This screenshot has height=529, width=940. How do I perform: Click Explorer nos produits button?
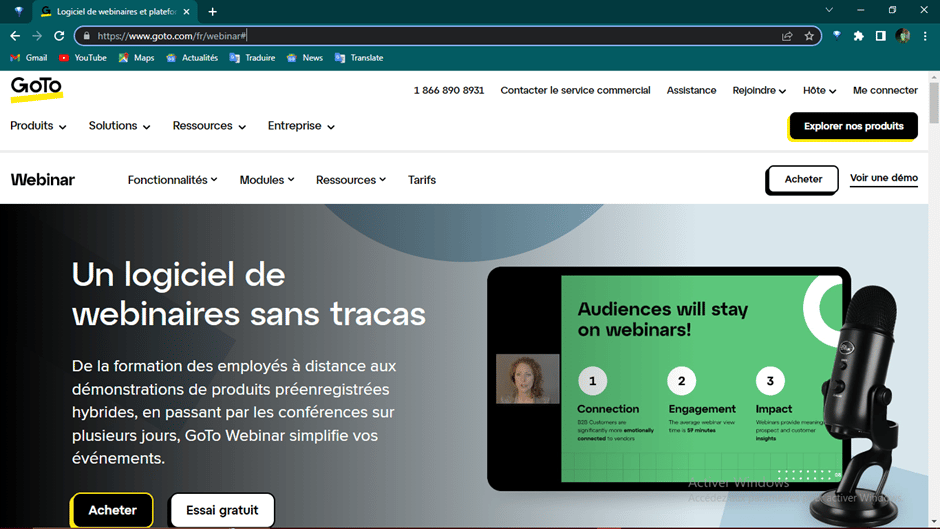[853, 126]
